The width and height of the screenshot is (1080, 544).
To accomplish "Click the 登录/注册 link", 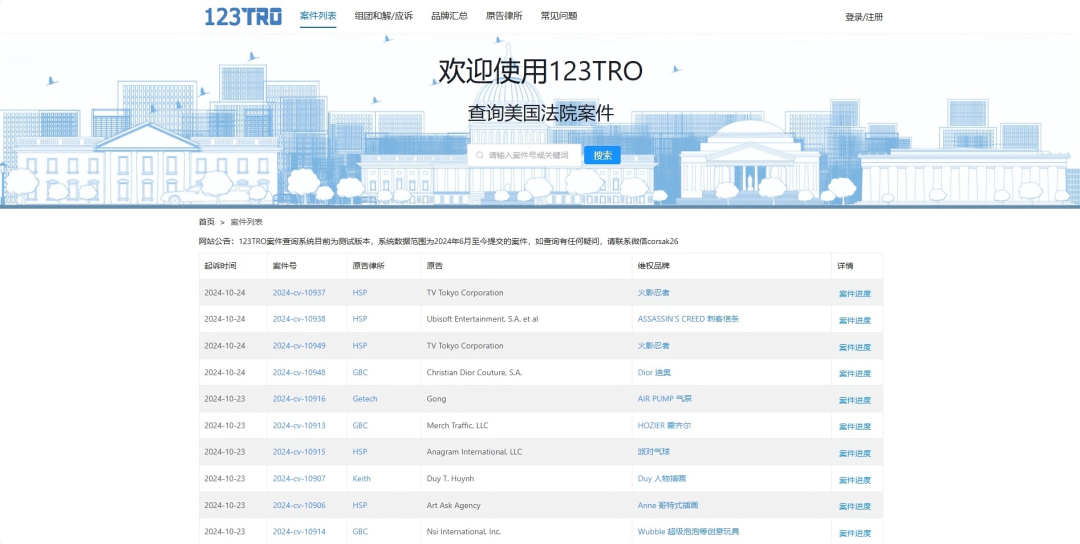I will [864, 17].
